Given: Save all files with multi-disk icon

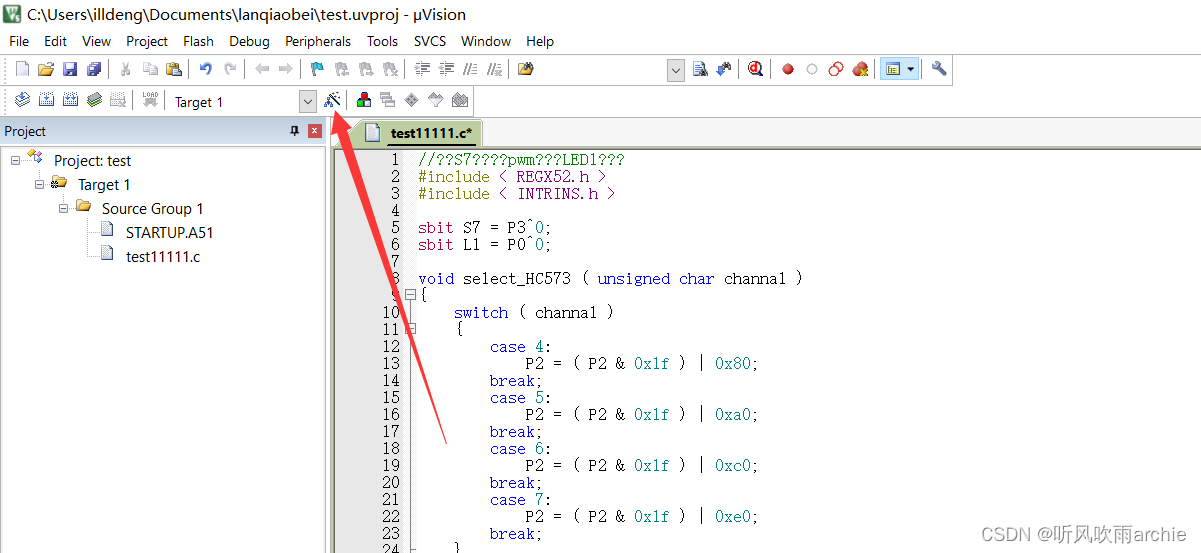Looking at the screenshot, I should (x=94, y=69).
